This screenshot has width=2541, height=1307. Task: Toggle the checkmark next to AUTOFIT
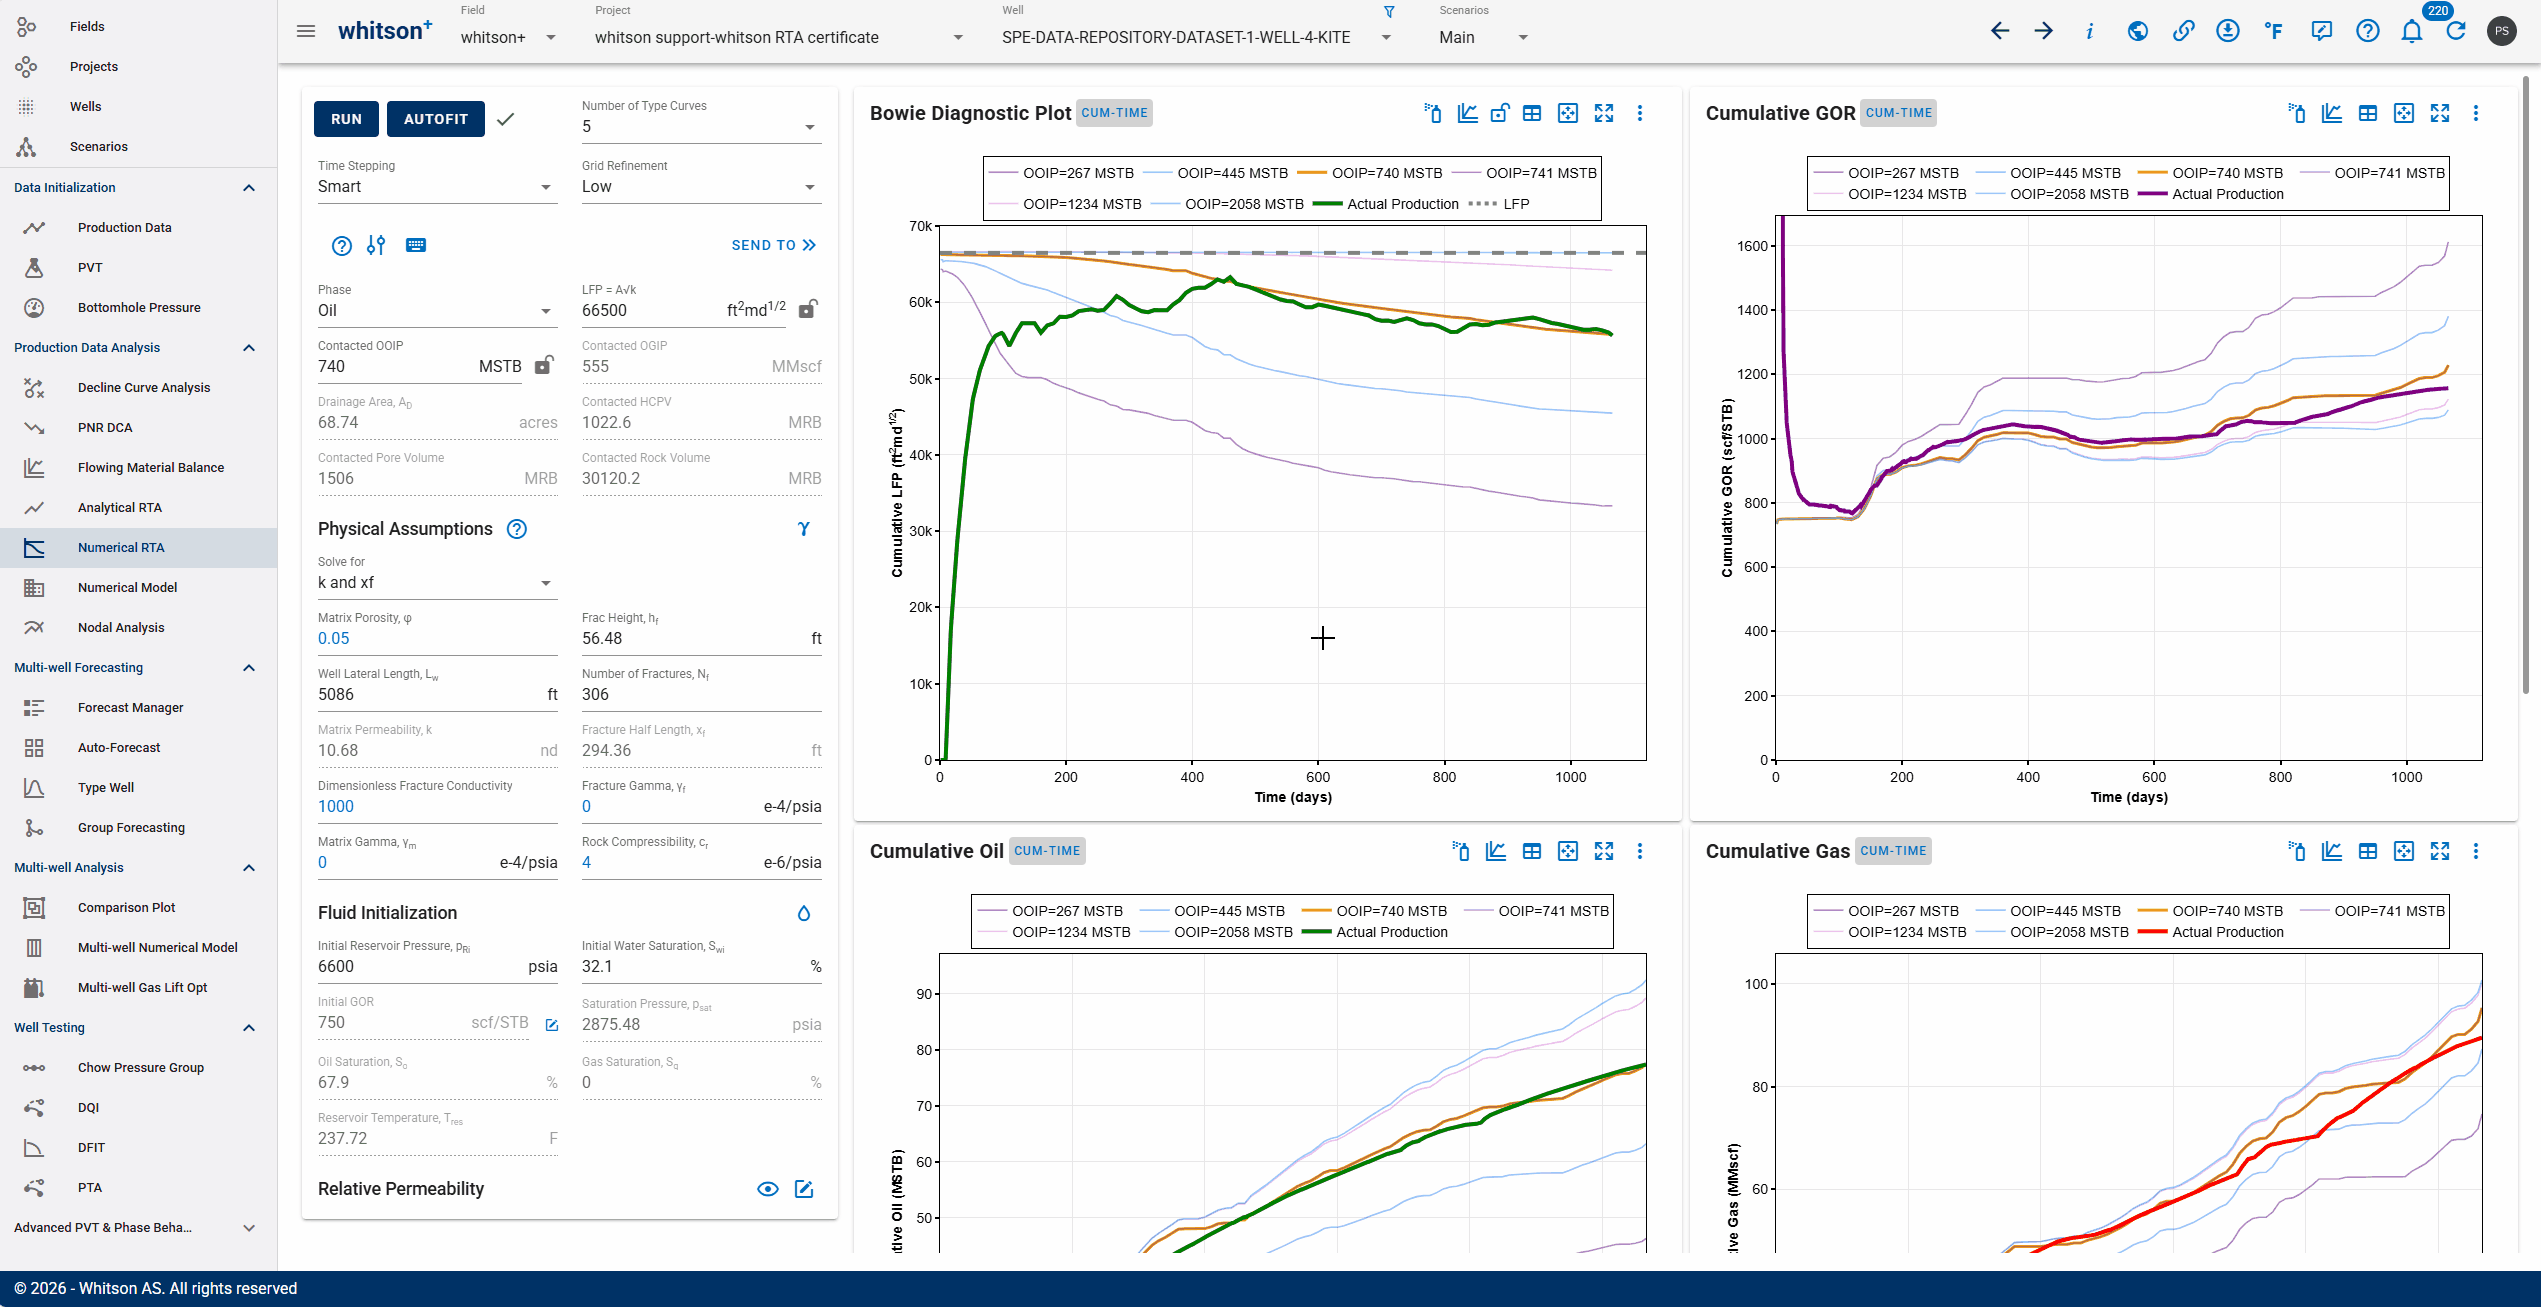(x=506, y=119)
